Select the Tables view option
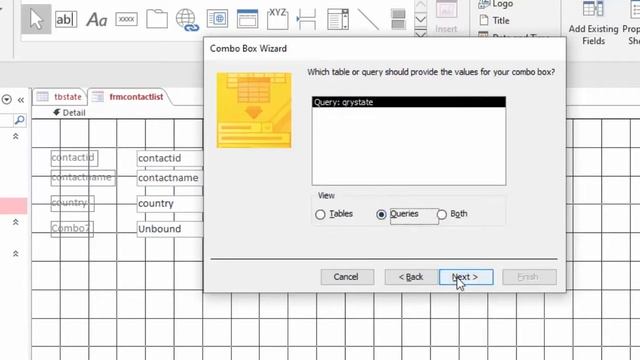 pyautogui.click(x=334, y=214)
